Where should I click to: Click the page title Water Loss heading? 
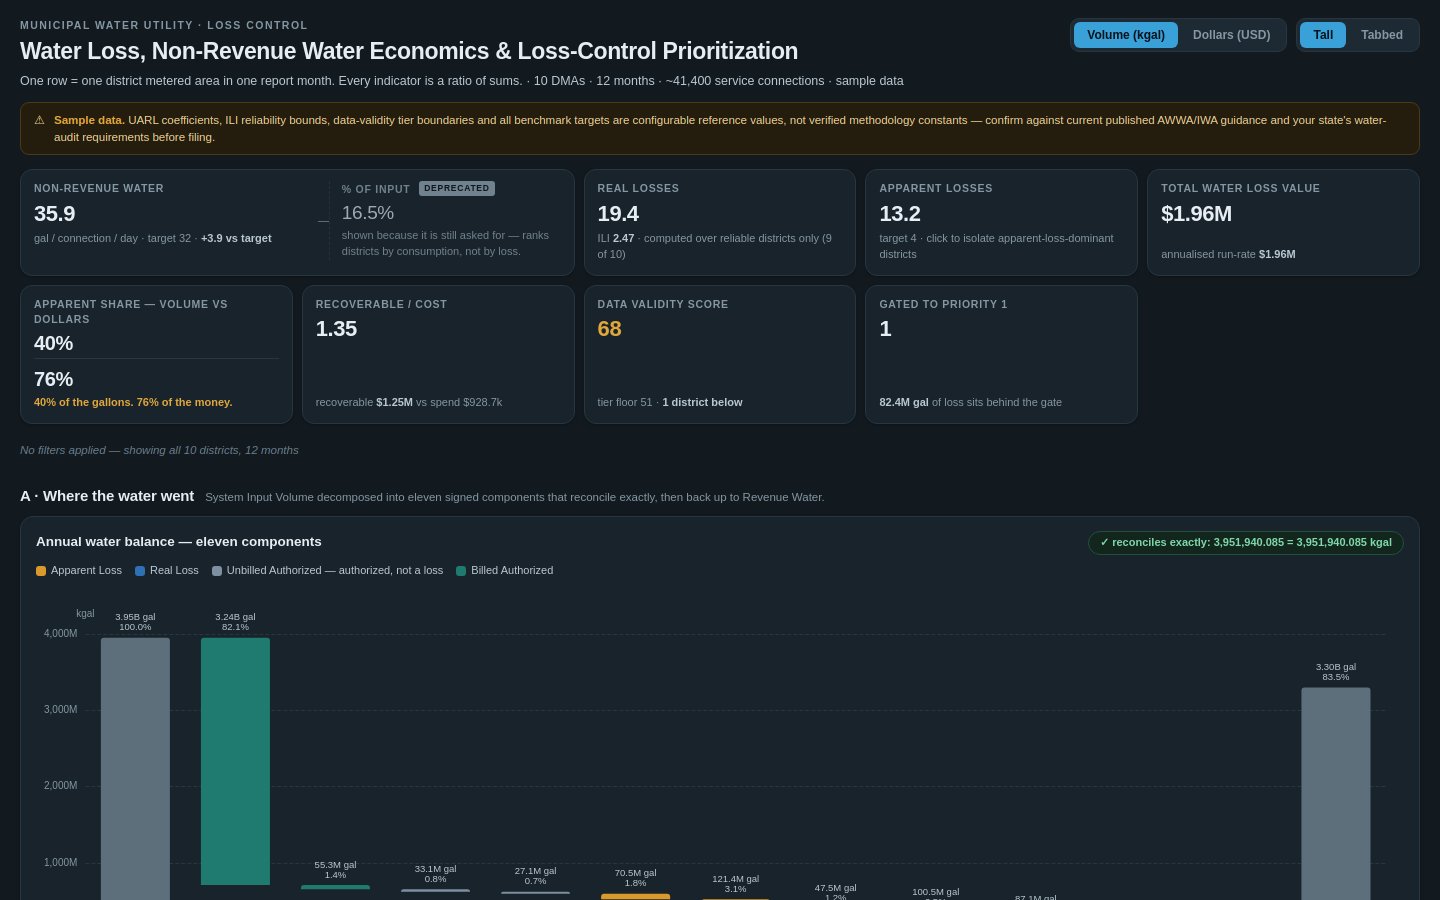tap(409, 51)
